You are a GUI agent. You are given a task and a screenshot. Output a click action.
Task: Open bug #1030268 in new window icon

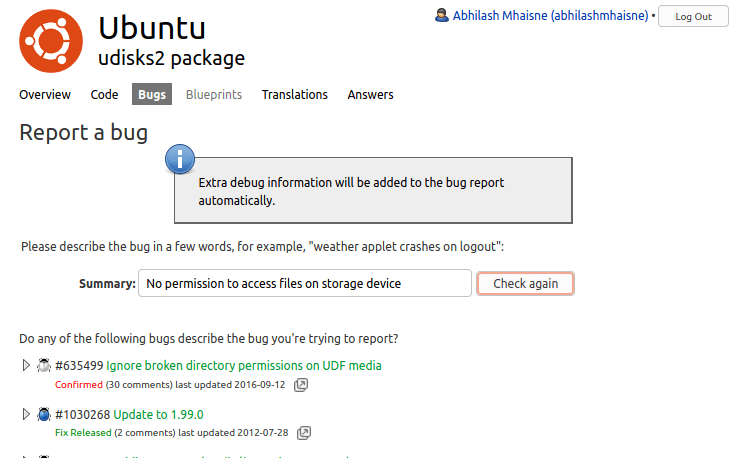304,433
